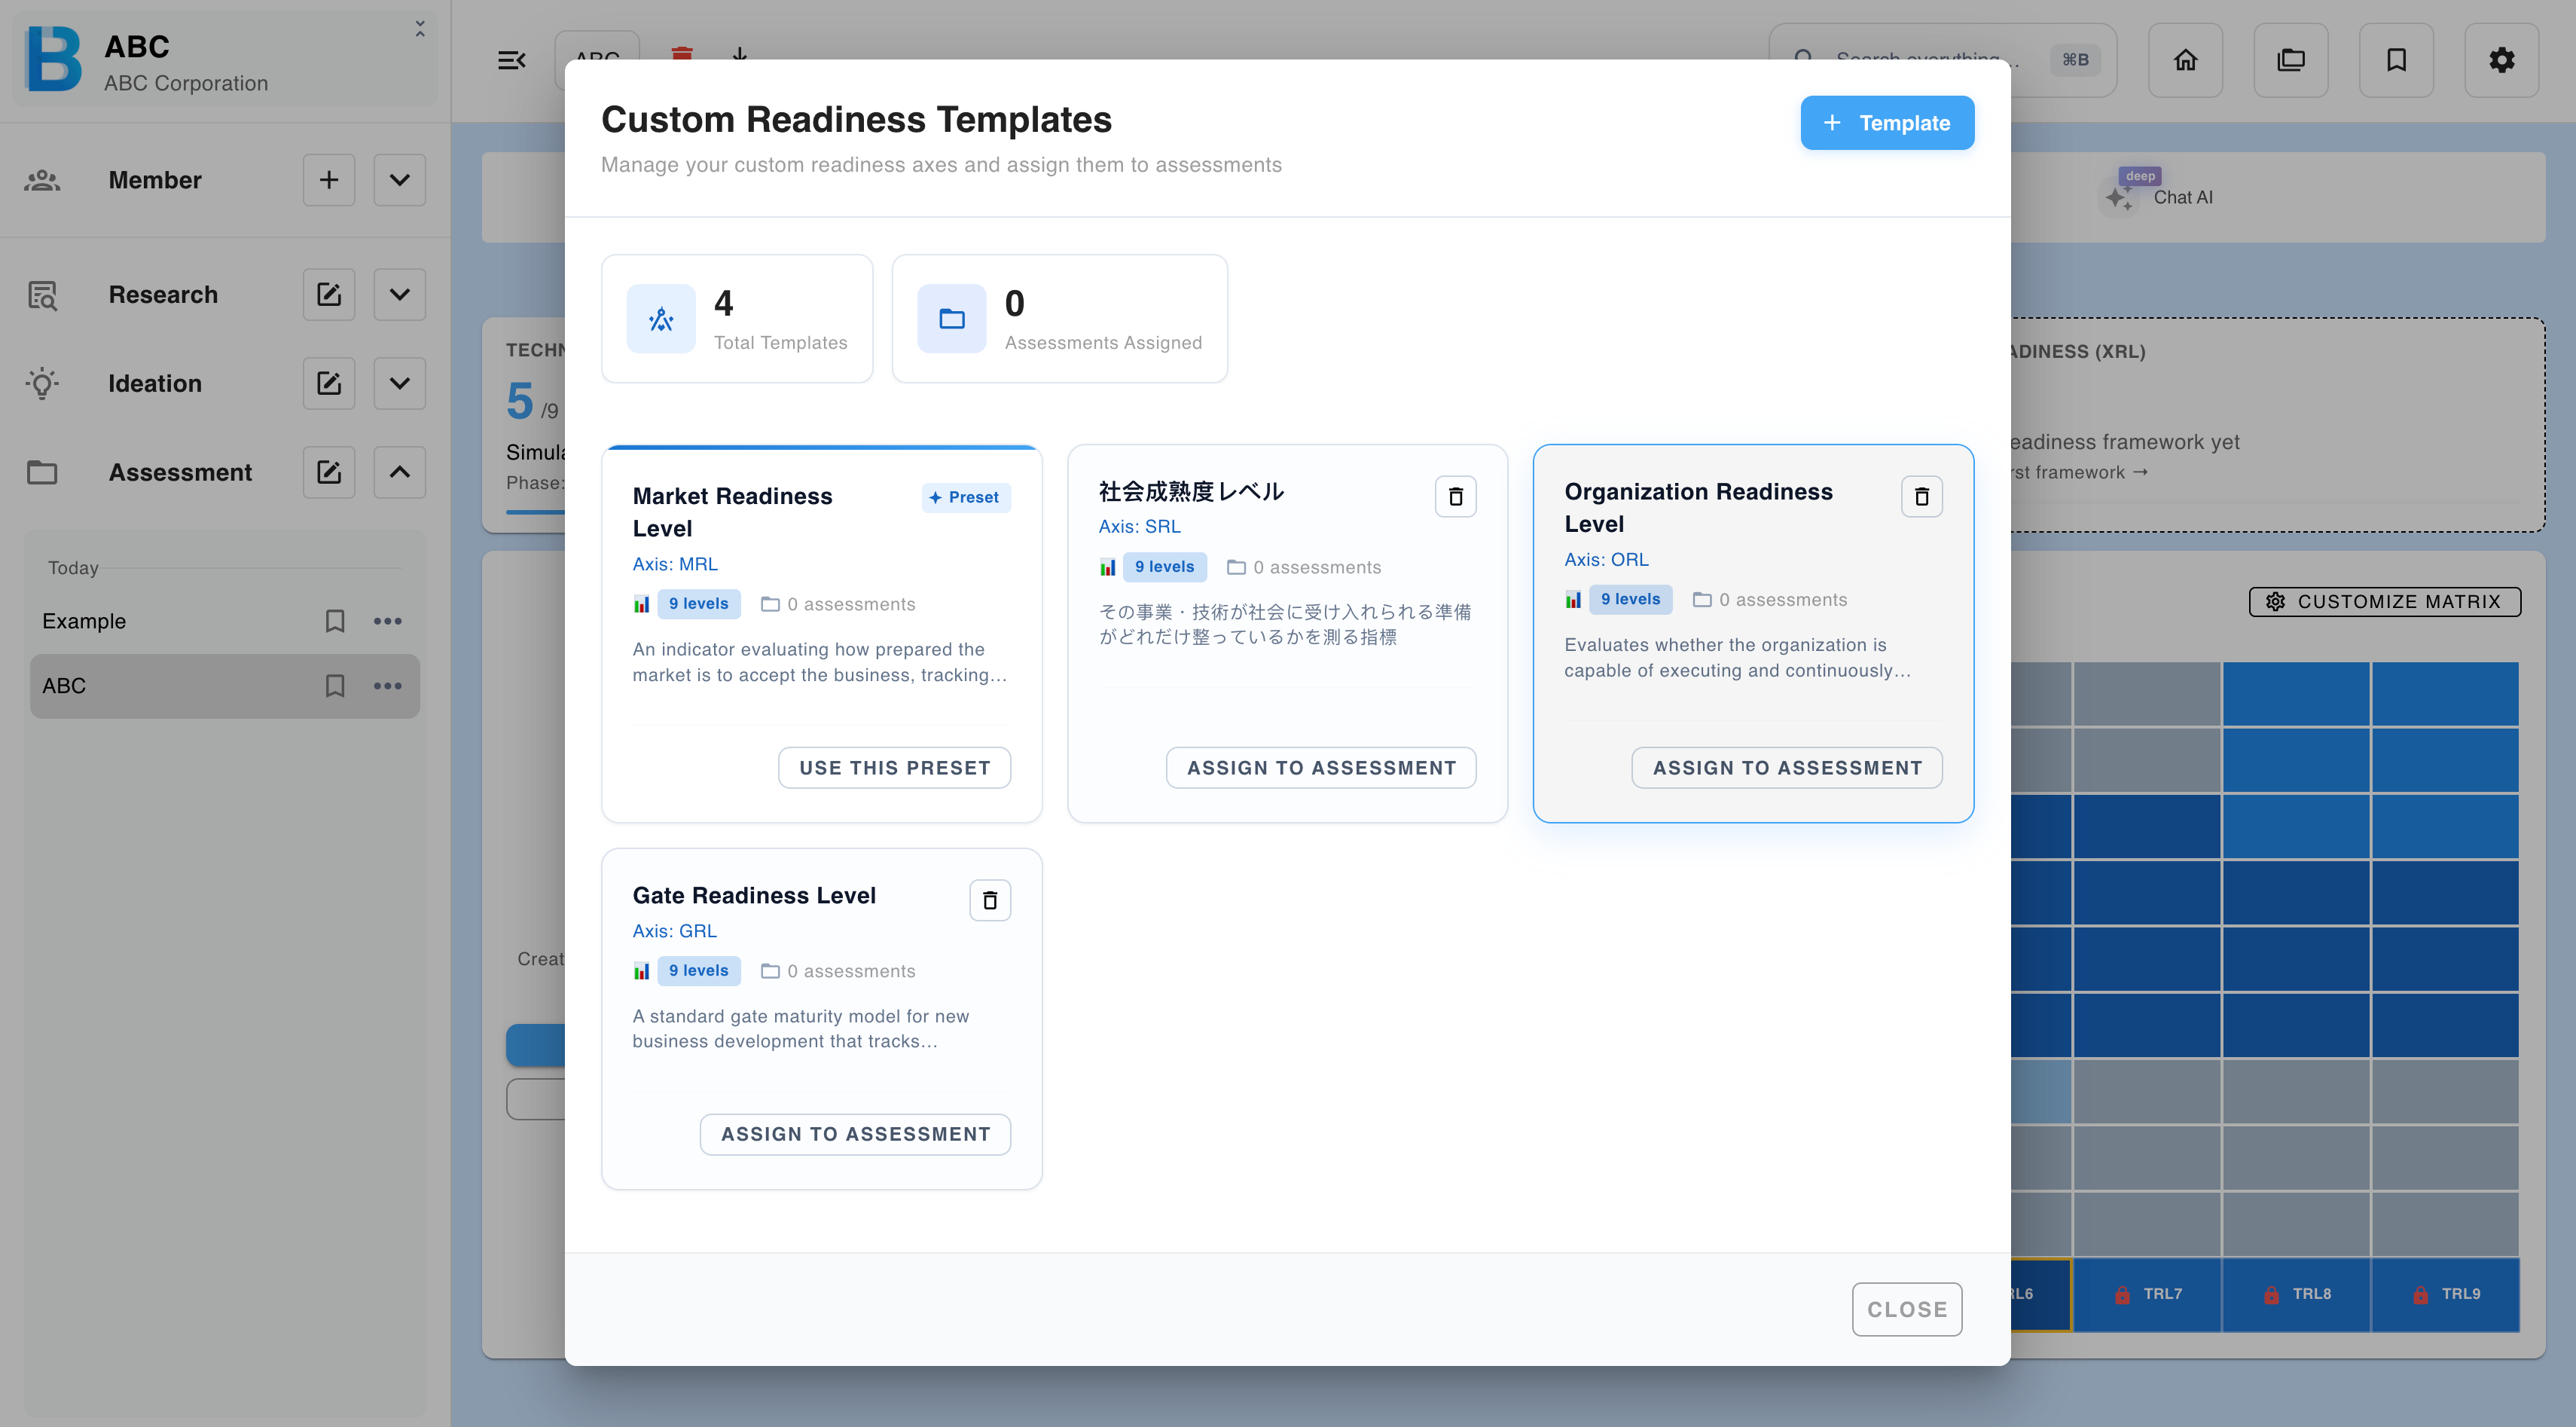Screen dimensions: 2576x1427
Task: Click 'Axis: SRL' text
Action: click(1139, 526)
